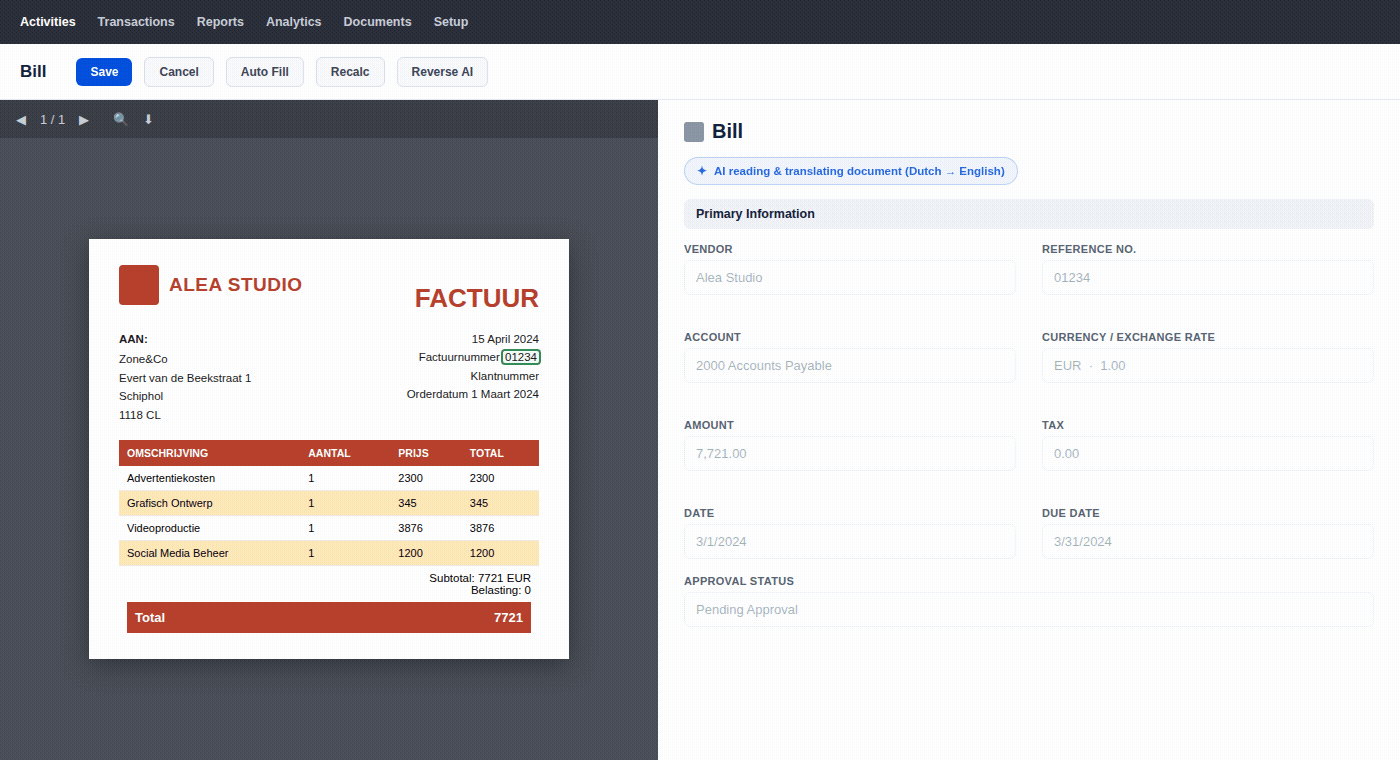Click the Videoproductie line item
Screen dimensions: 1400x760
click(x=329, y=528)
